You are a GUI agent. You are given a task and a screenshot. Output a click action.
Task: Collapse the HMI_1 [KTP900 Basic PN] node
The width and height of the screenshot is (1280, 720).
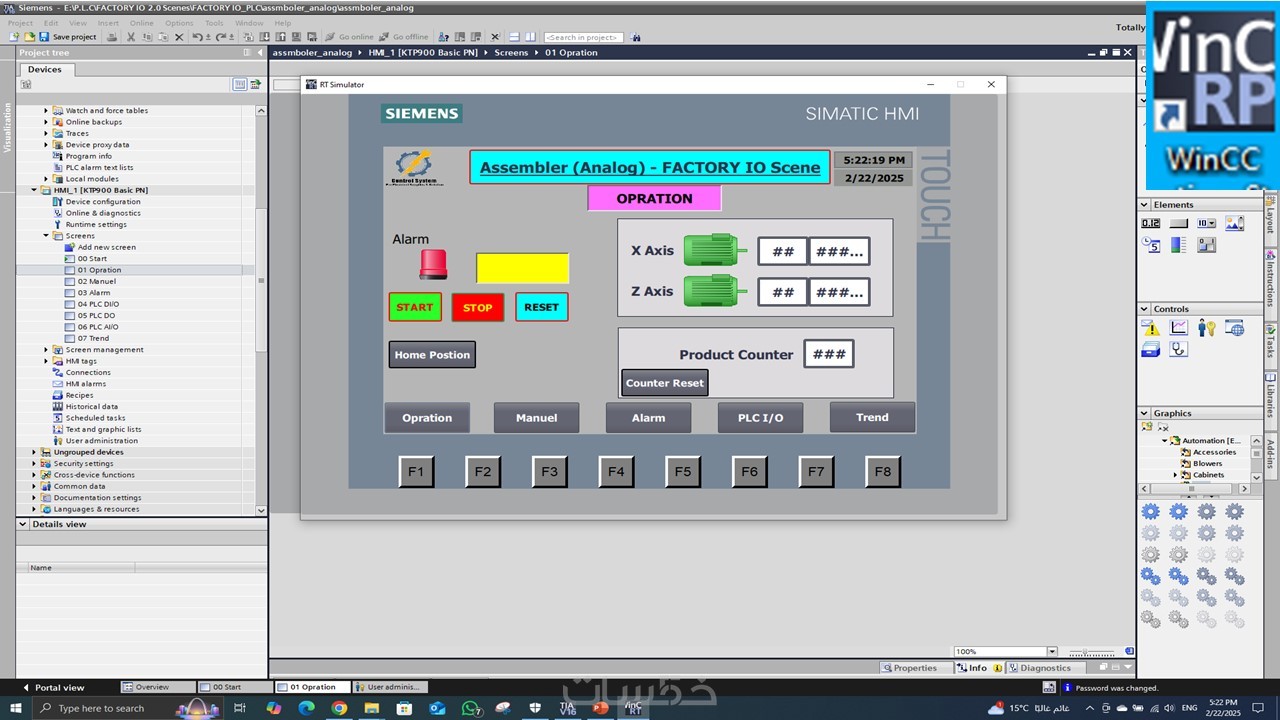[x=33, y=190]
